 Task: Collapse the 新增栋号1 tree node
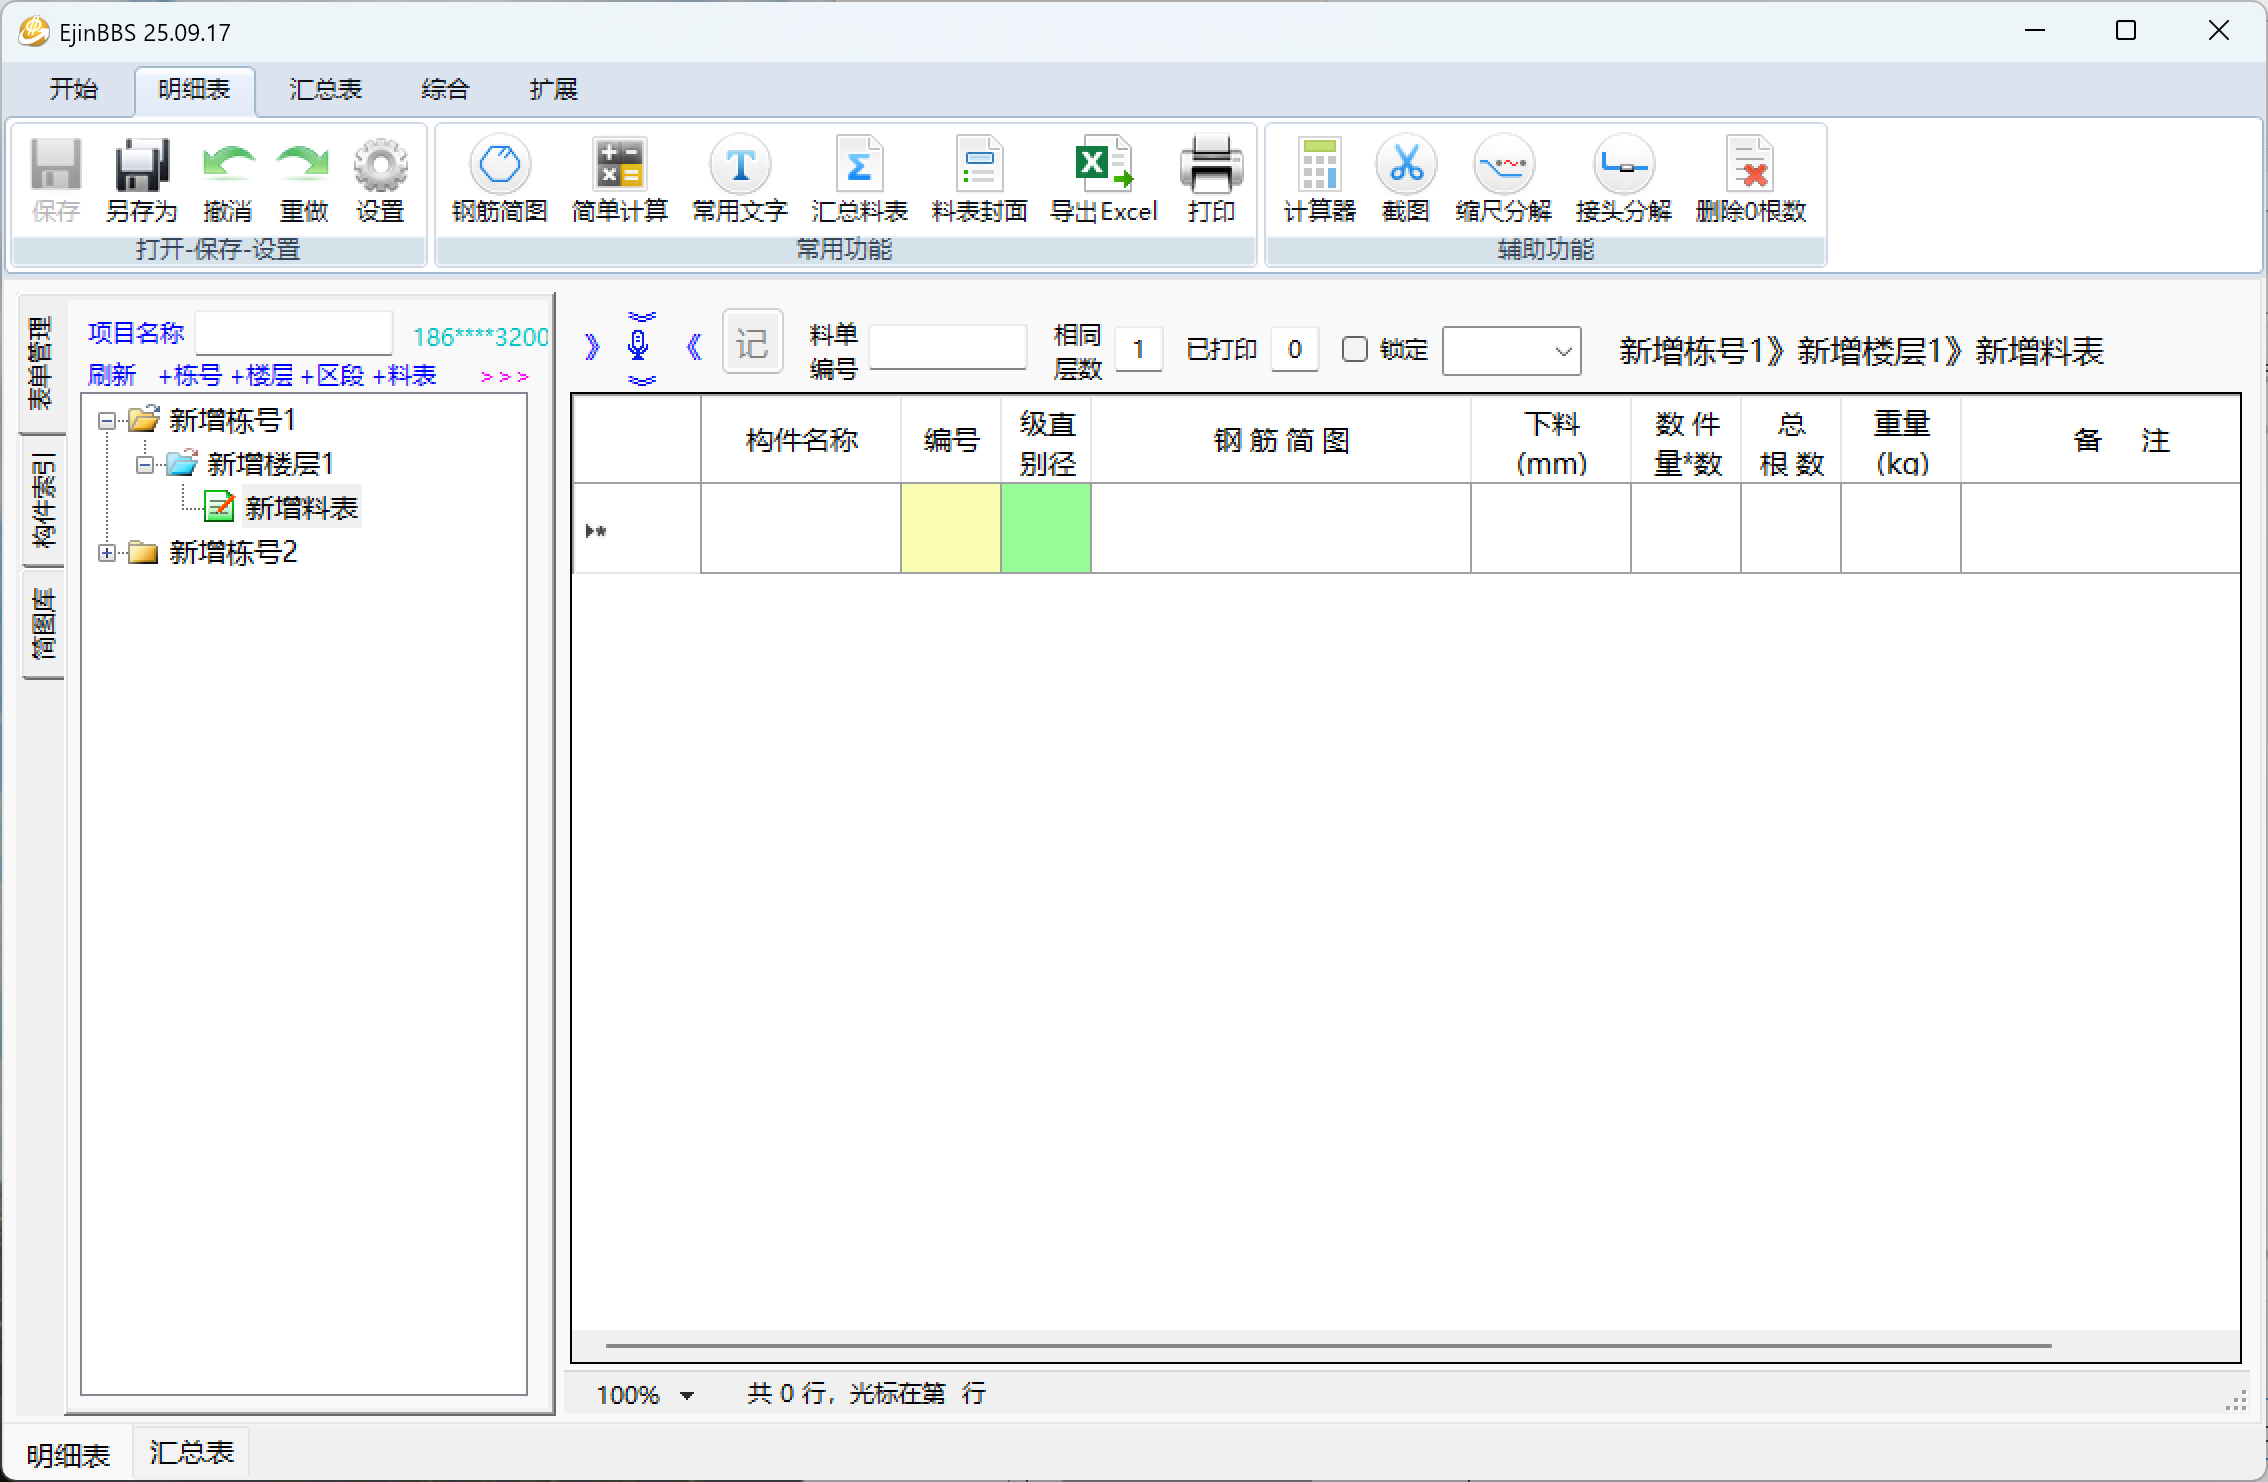107,421
